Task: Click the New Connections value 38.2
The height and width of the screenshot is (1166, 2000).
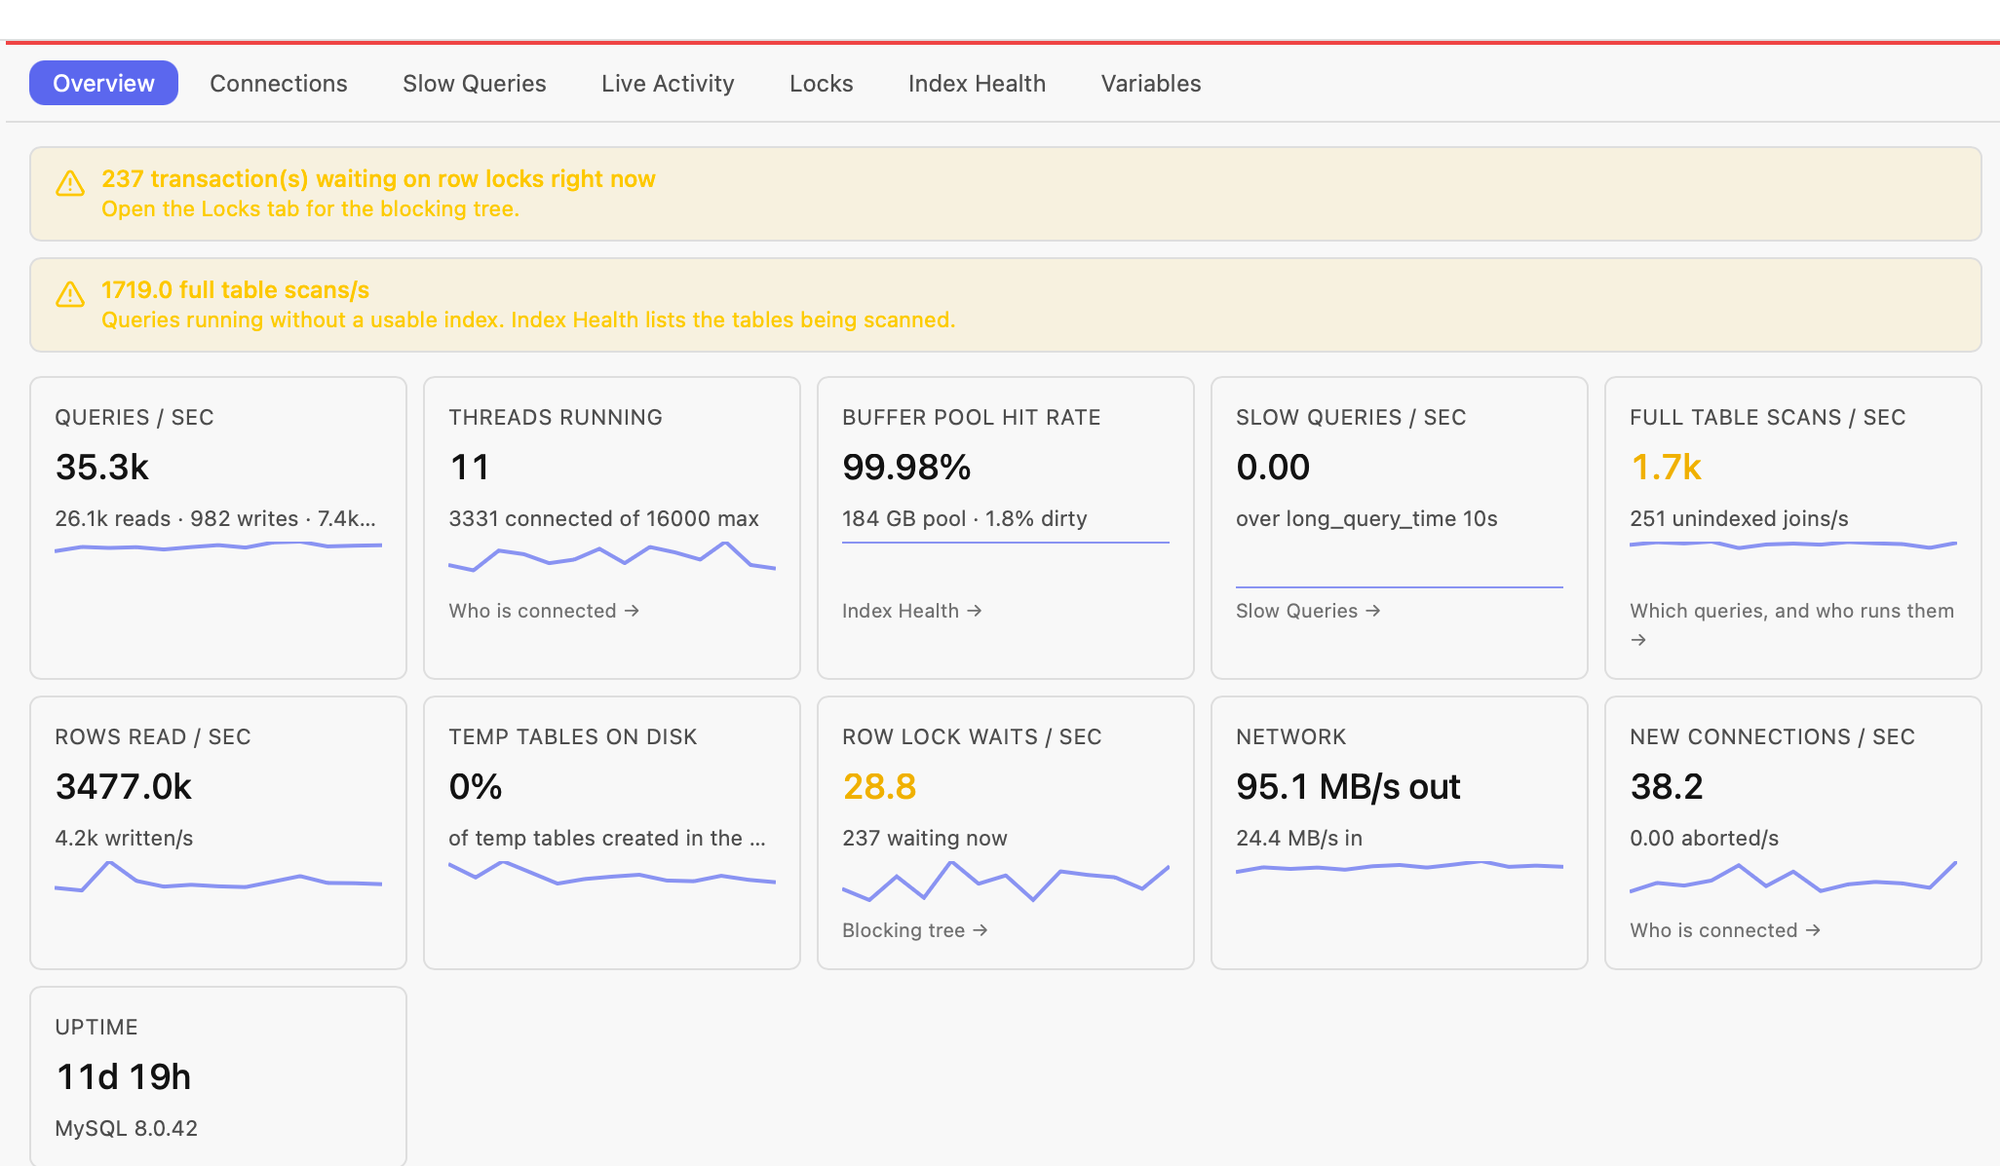Action: (1666, 787)
